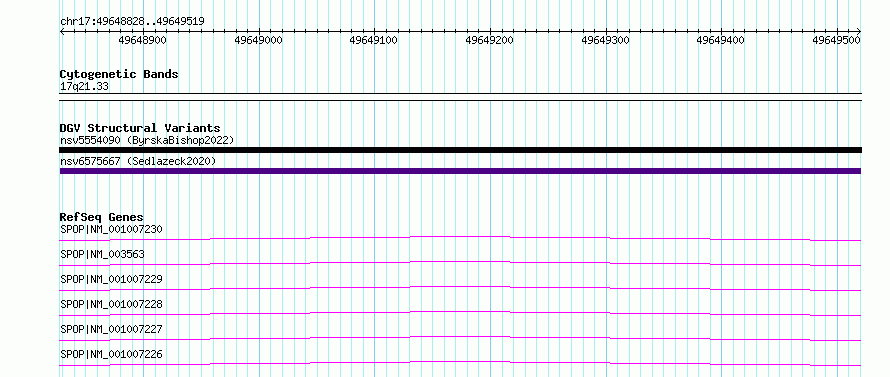Open nsv6575667 (Sedlazeck2020) variant label
890x377 pixels.
tap(138, 161)
